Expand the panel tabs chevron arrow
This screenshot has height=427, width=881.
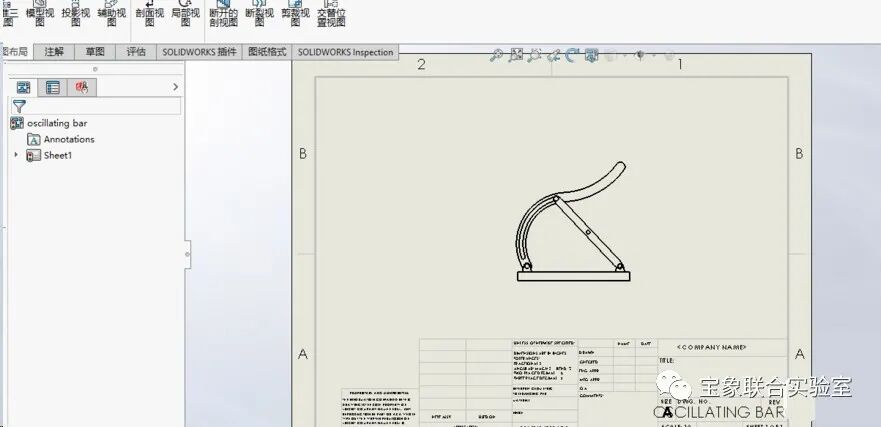(x=175, y=87)
